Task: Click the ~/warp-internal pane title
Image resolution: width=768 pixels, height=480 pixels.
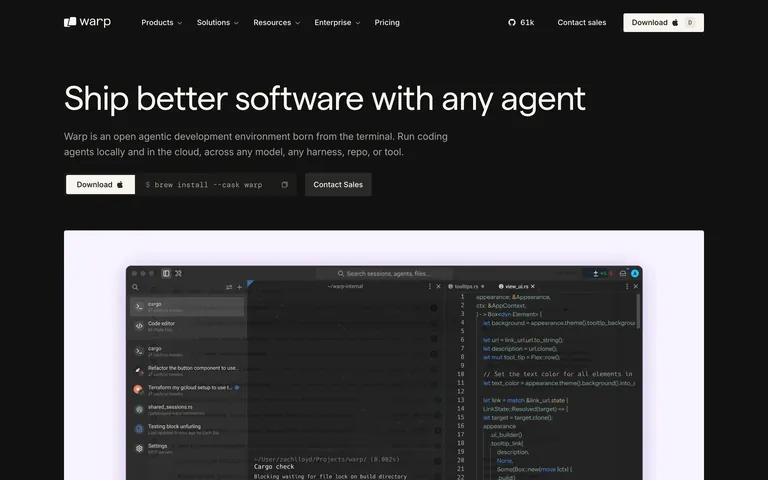Action: pos(345,287)
